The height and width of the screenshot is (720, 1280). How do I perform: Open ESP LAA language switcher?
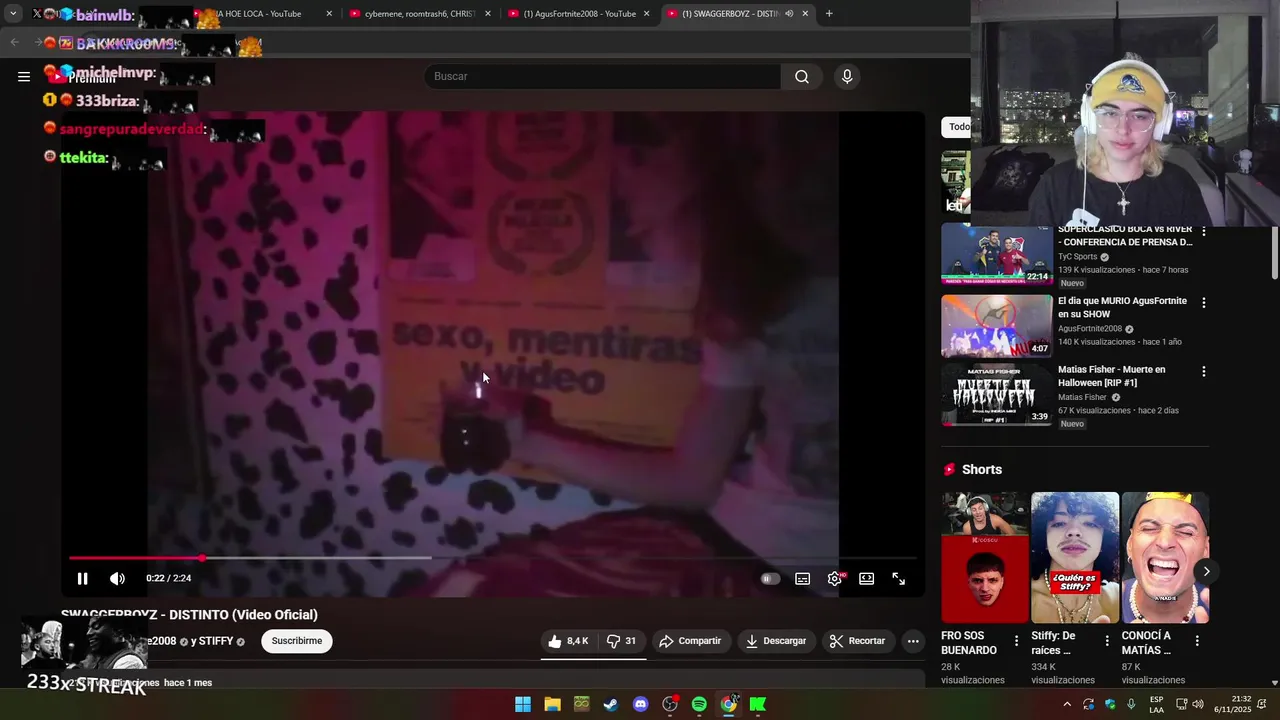coord(1156,704)
